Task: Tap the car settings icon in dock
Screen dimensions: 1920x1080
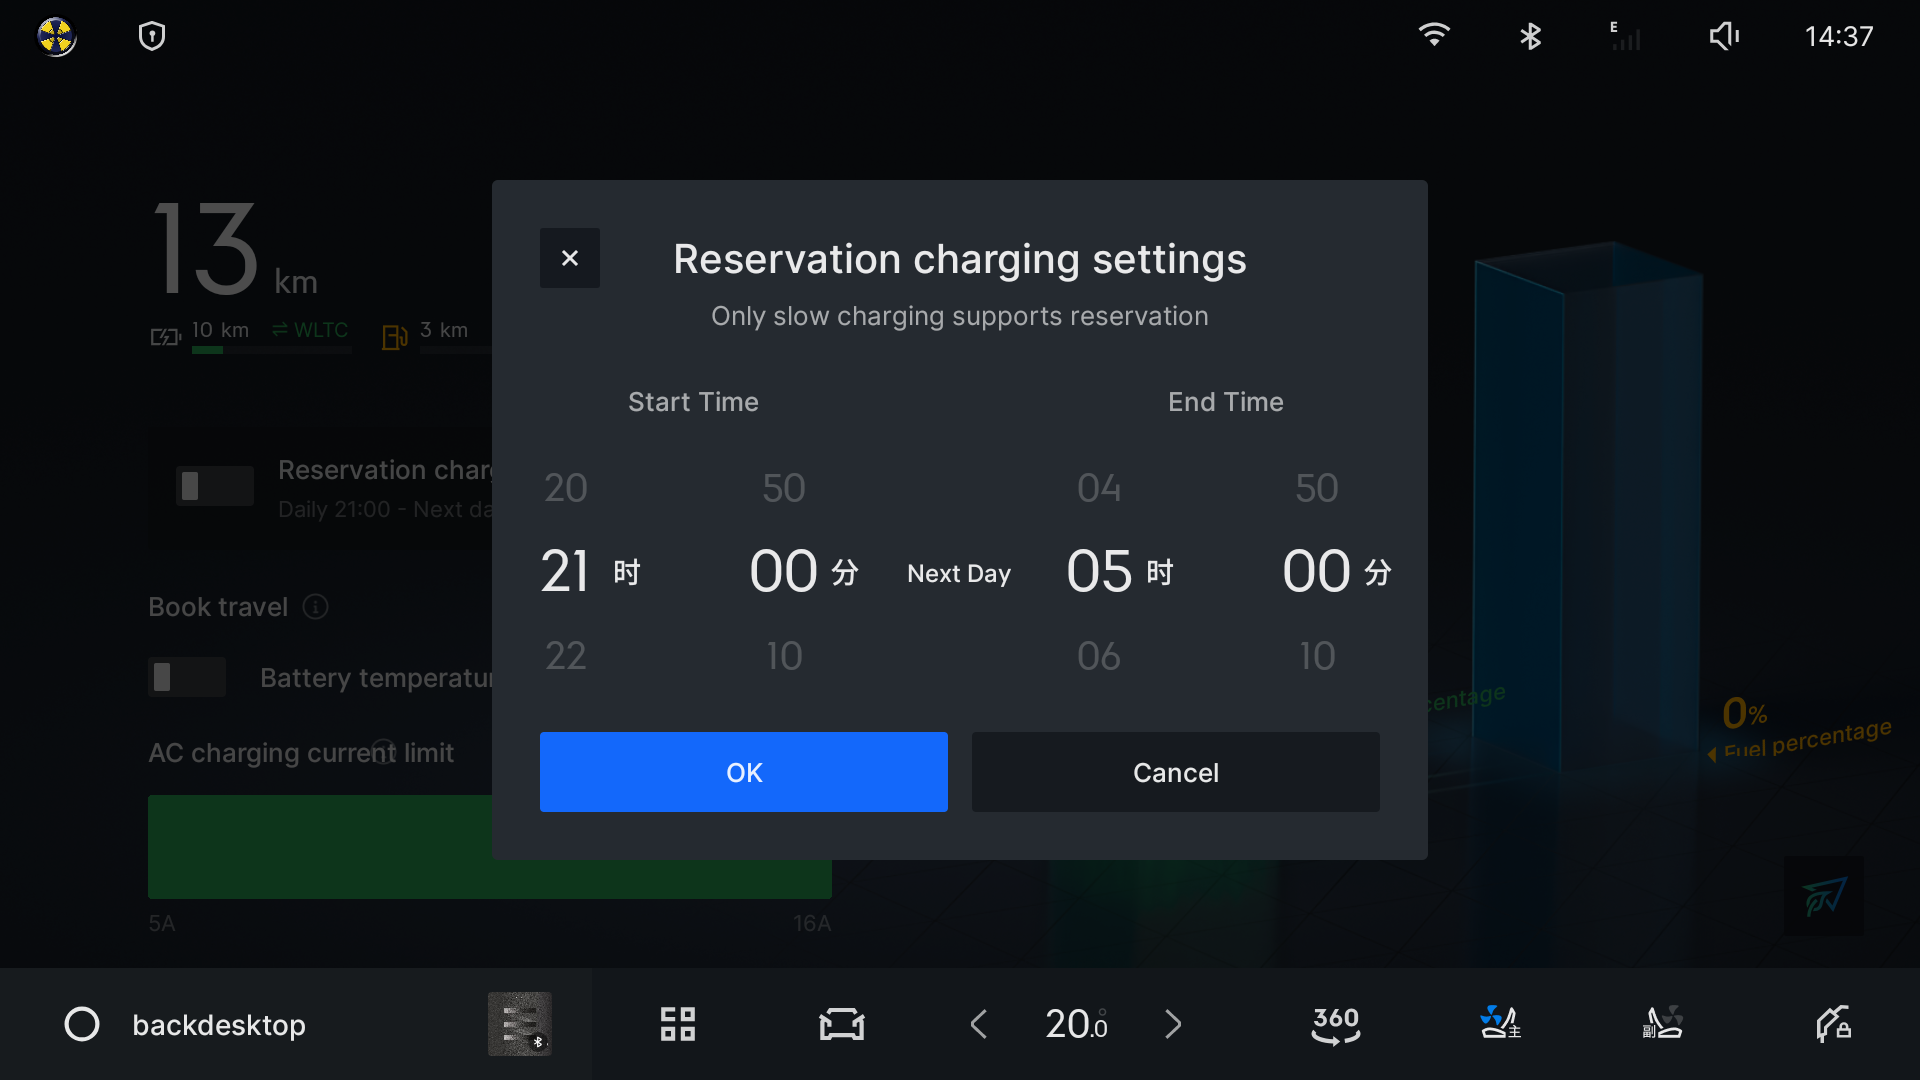Action: coord(841,1024)
